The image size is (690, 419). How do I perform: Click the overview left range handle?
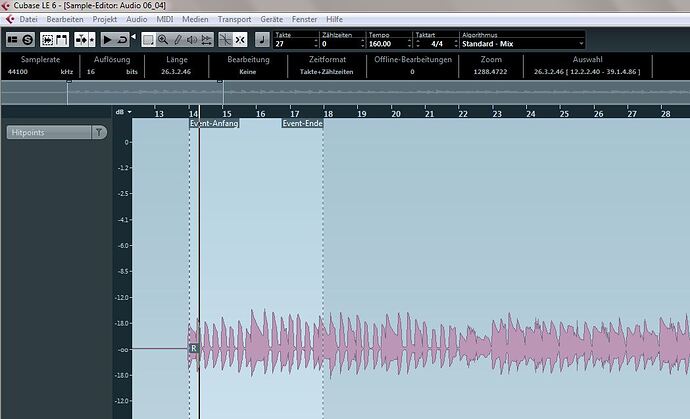coord(69,81)
